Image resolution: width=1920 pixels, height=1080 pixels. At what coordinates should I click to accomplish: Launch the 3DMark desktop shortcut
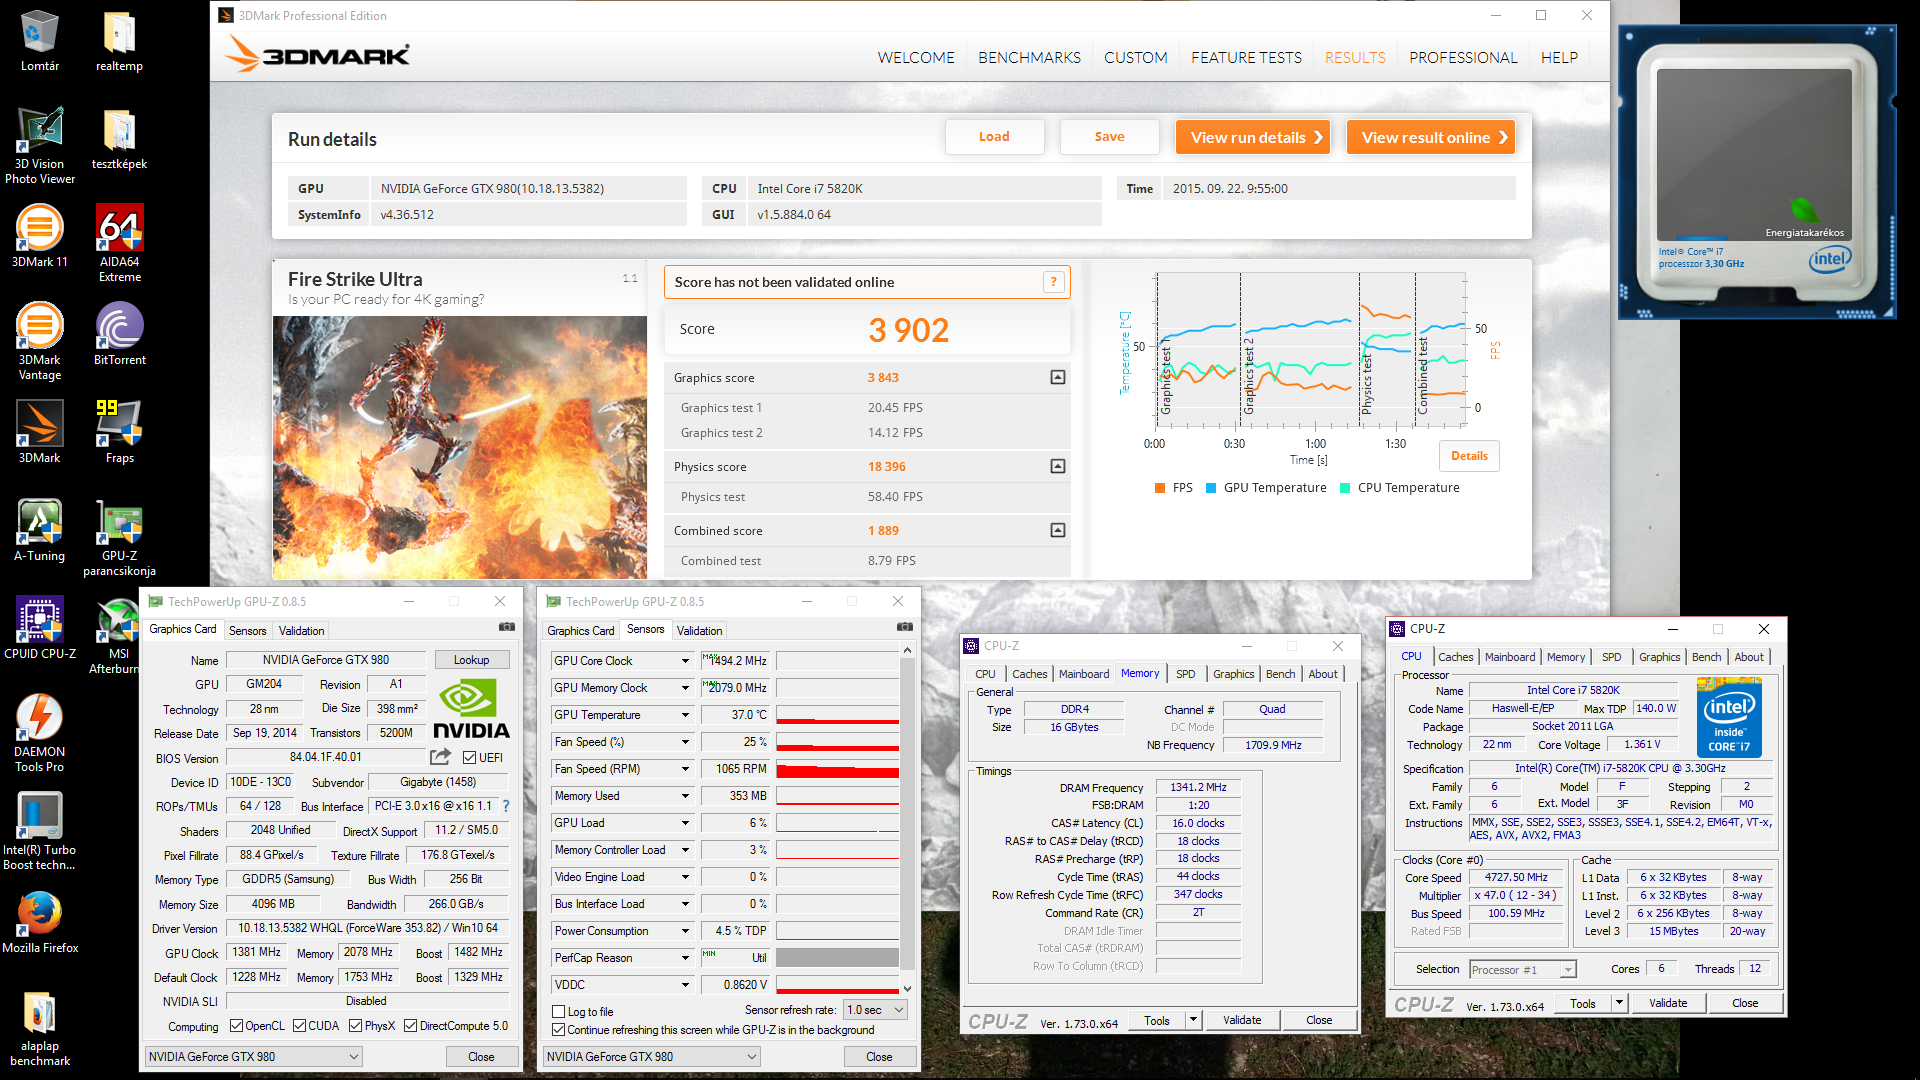(x=40, y=433)
